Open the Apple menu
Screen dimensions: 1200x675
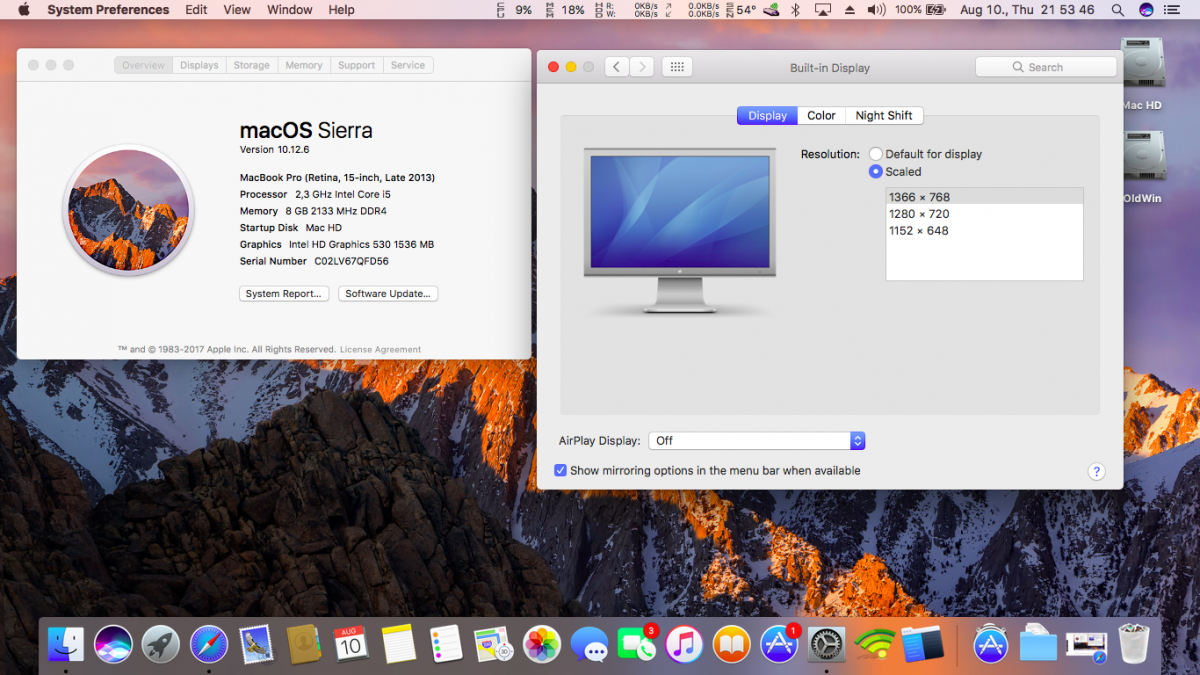point(23,10)
